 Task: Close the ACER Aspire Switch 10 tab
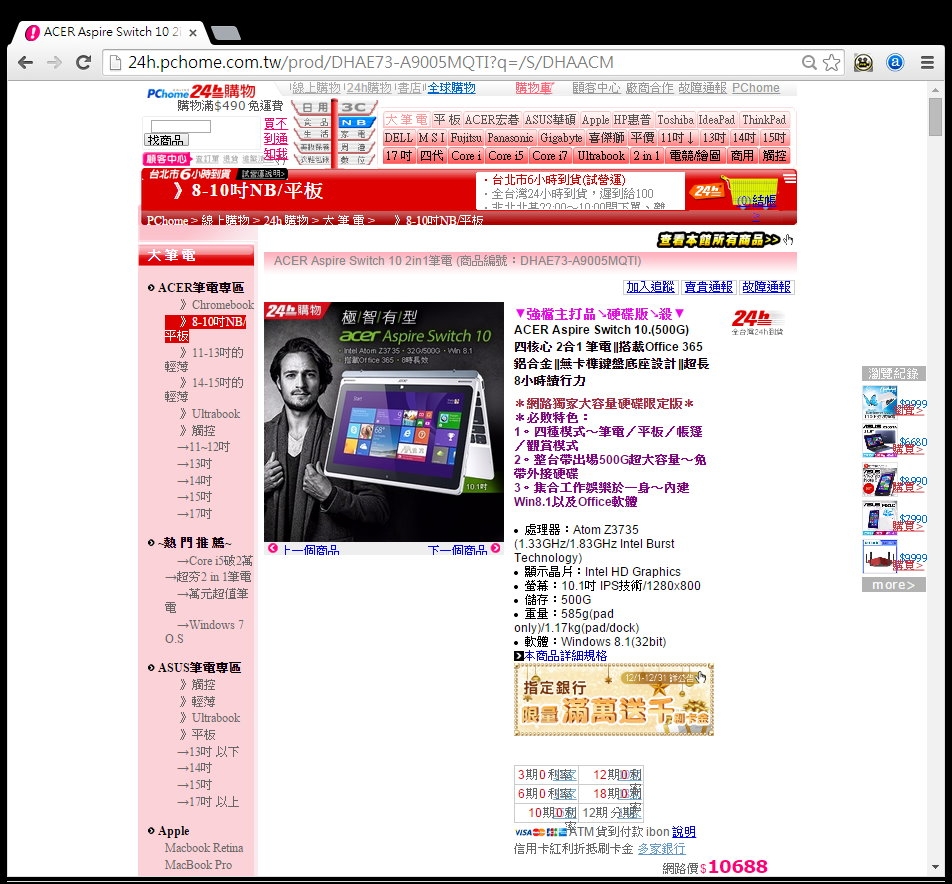coord(192,33)
